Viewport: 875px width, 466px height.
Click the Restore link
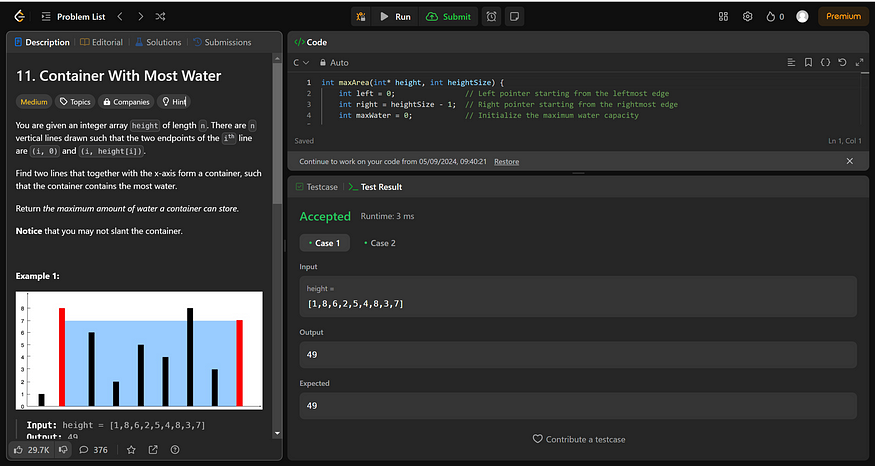pyautogui.click(x=507, y=161)
